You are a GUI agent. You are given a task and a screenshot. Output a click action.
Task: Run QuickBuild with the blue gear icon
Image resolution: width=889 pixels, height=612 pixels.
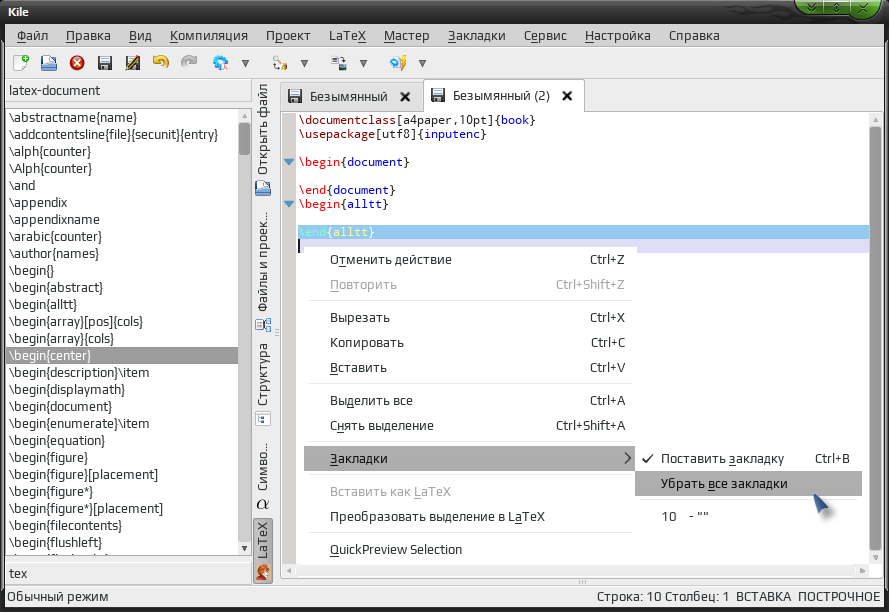click(221, 62)
